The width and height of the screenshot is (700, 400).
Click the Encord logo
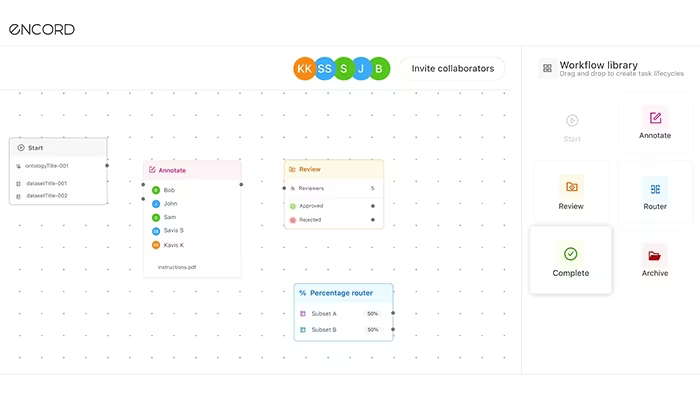click(42, 29)
